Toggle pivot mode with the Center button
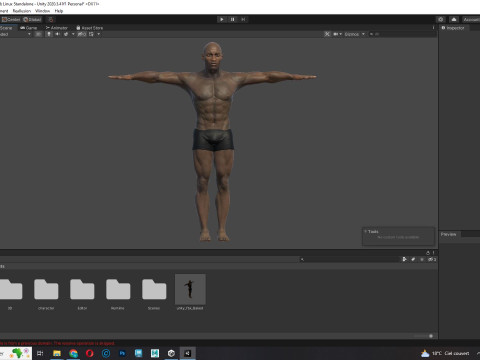This screenshot has height=360, width=480. point(11,20)
